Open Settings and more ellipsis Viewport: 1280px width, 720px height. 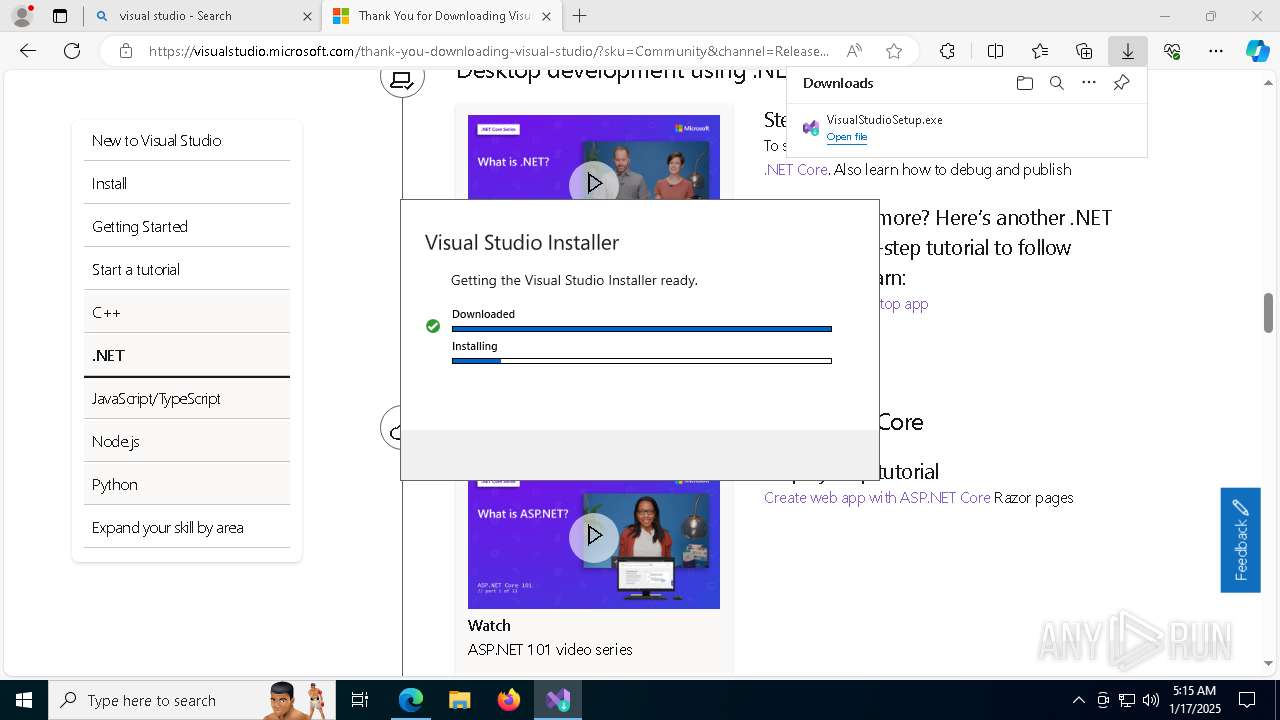(x=1216, y=51)
